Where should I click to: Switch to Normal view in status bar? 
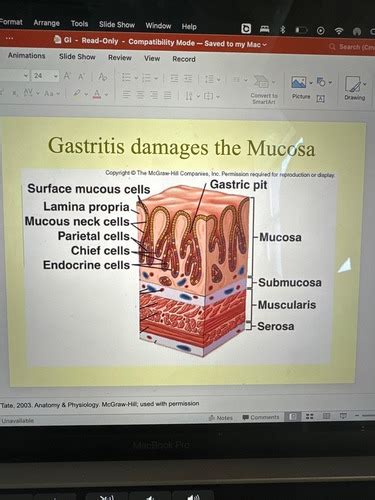pyautogui.click(x=293, y=416)
